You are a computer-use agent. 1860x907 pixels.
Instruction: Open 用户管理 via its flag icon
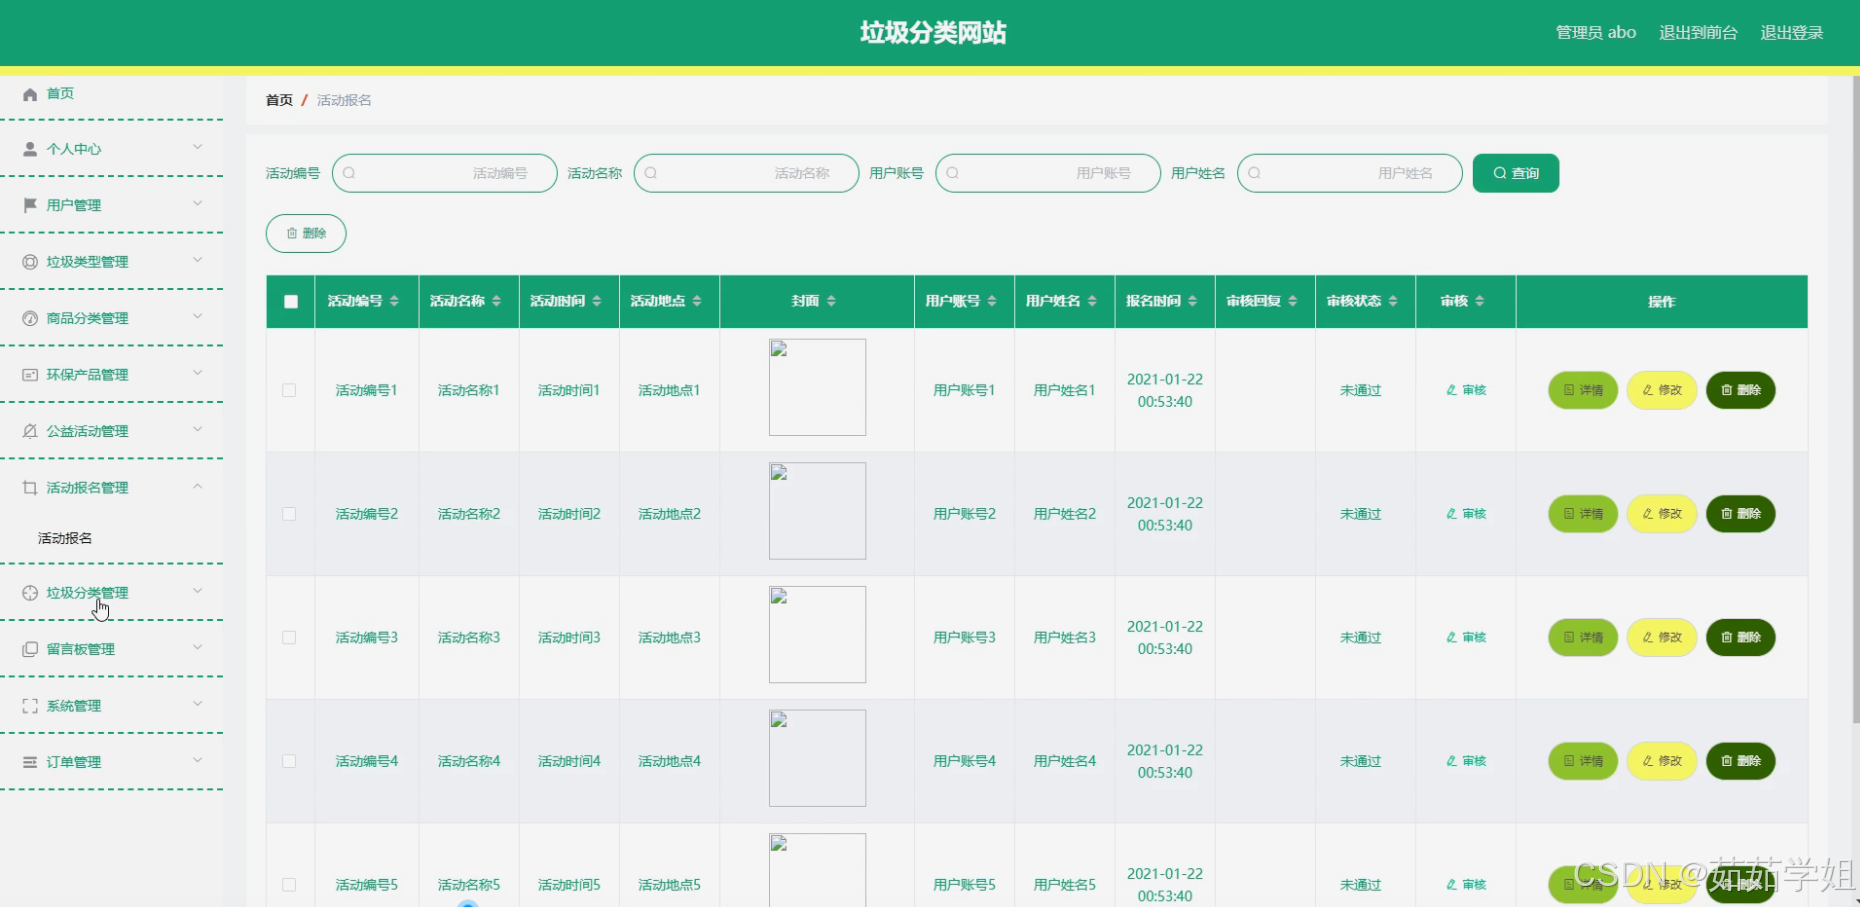29,204
